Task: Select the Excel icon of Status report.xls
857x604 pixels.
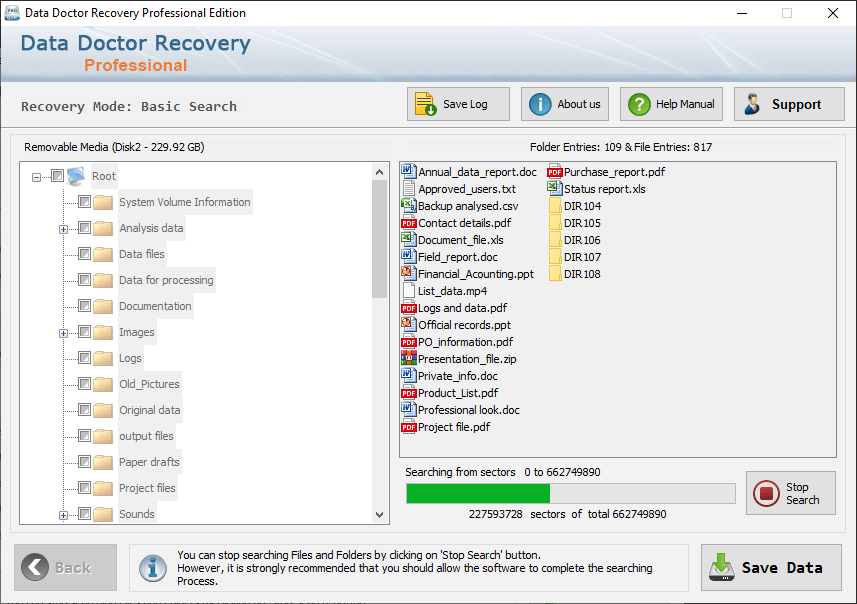Action: (x=555, y=189)
